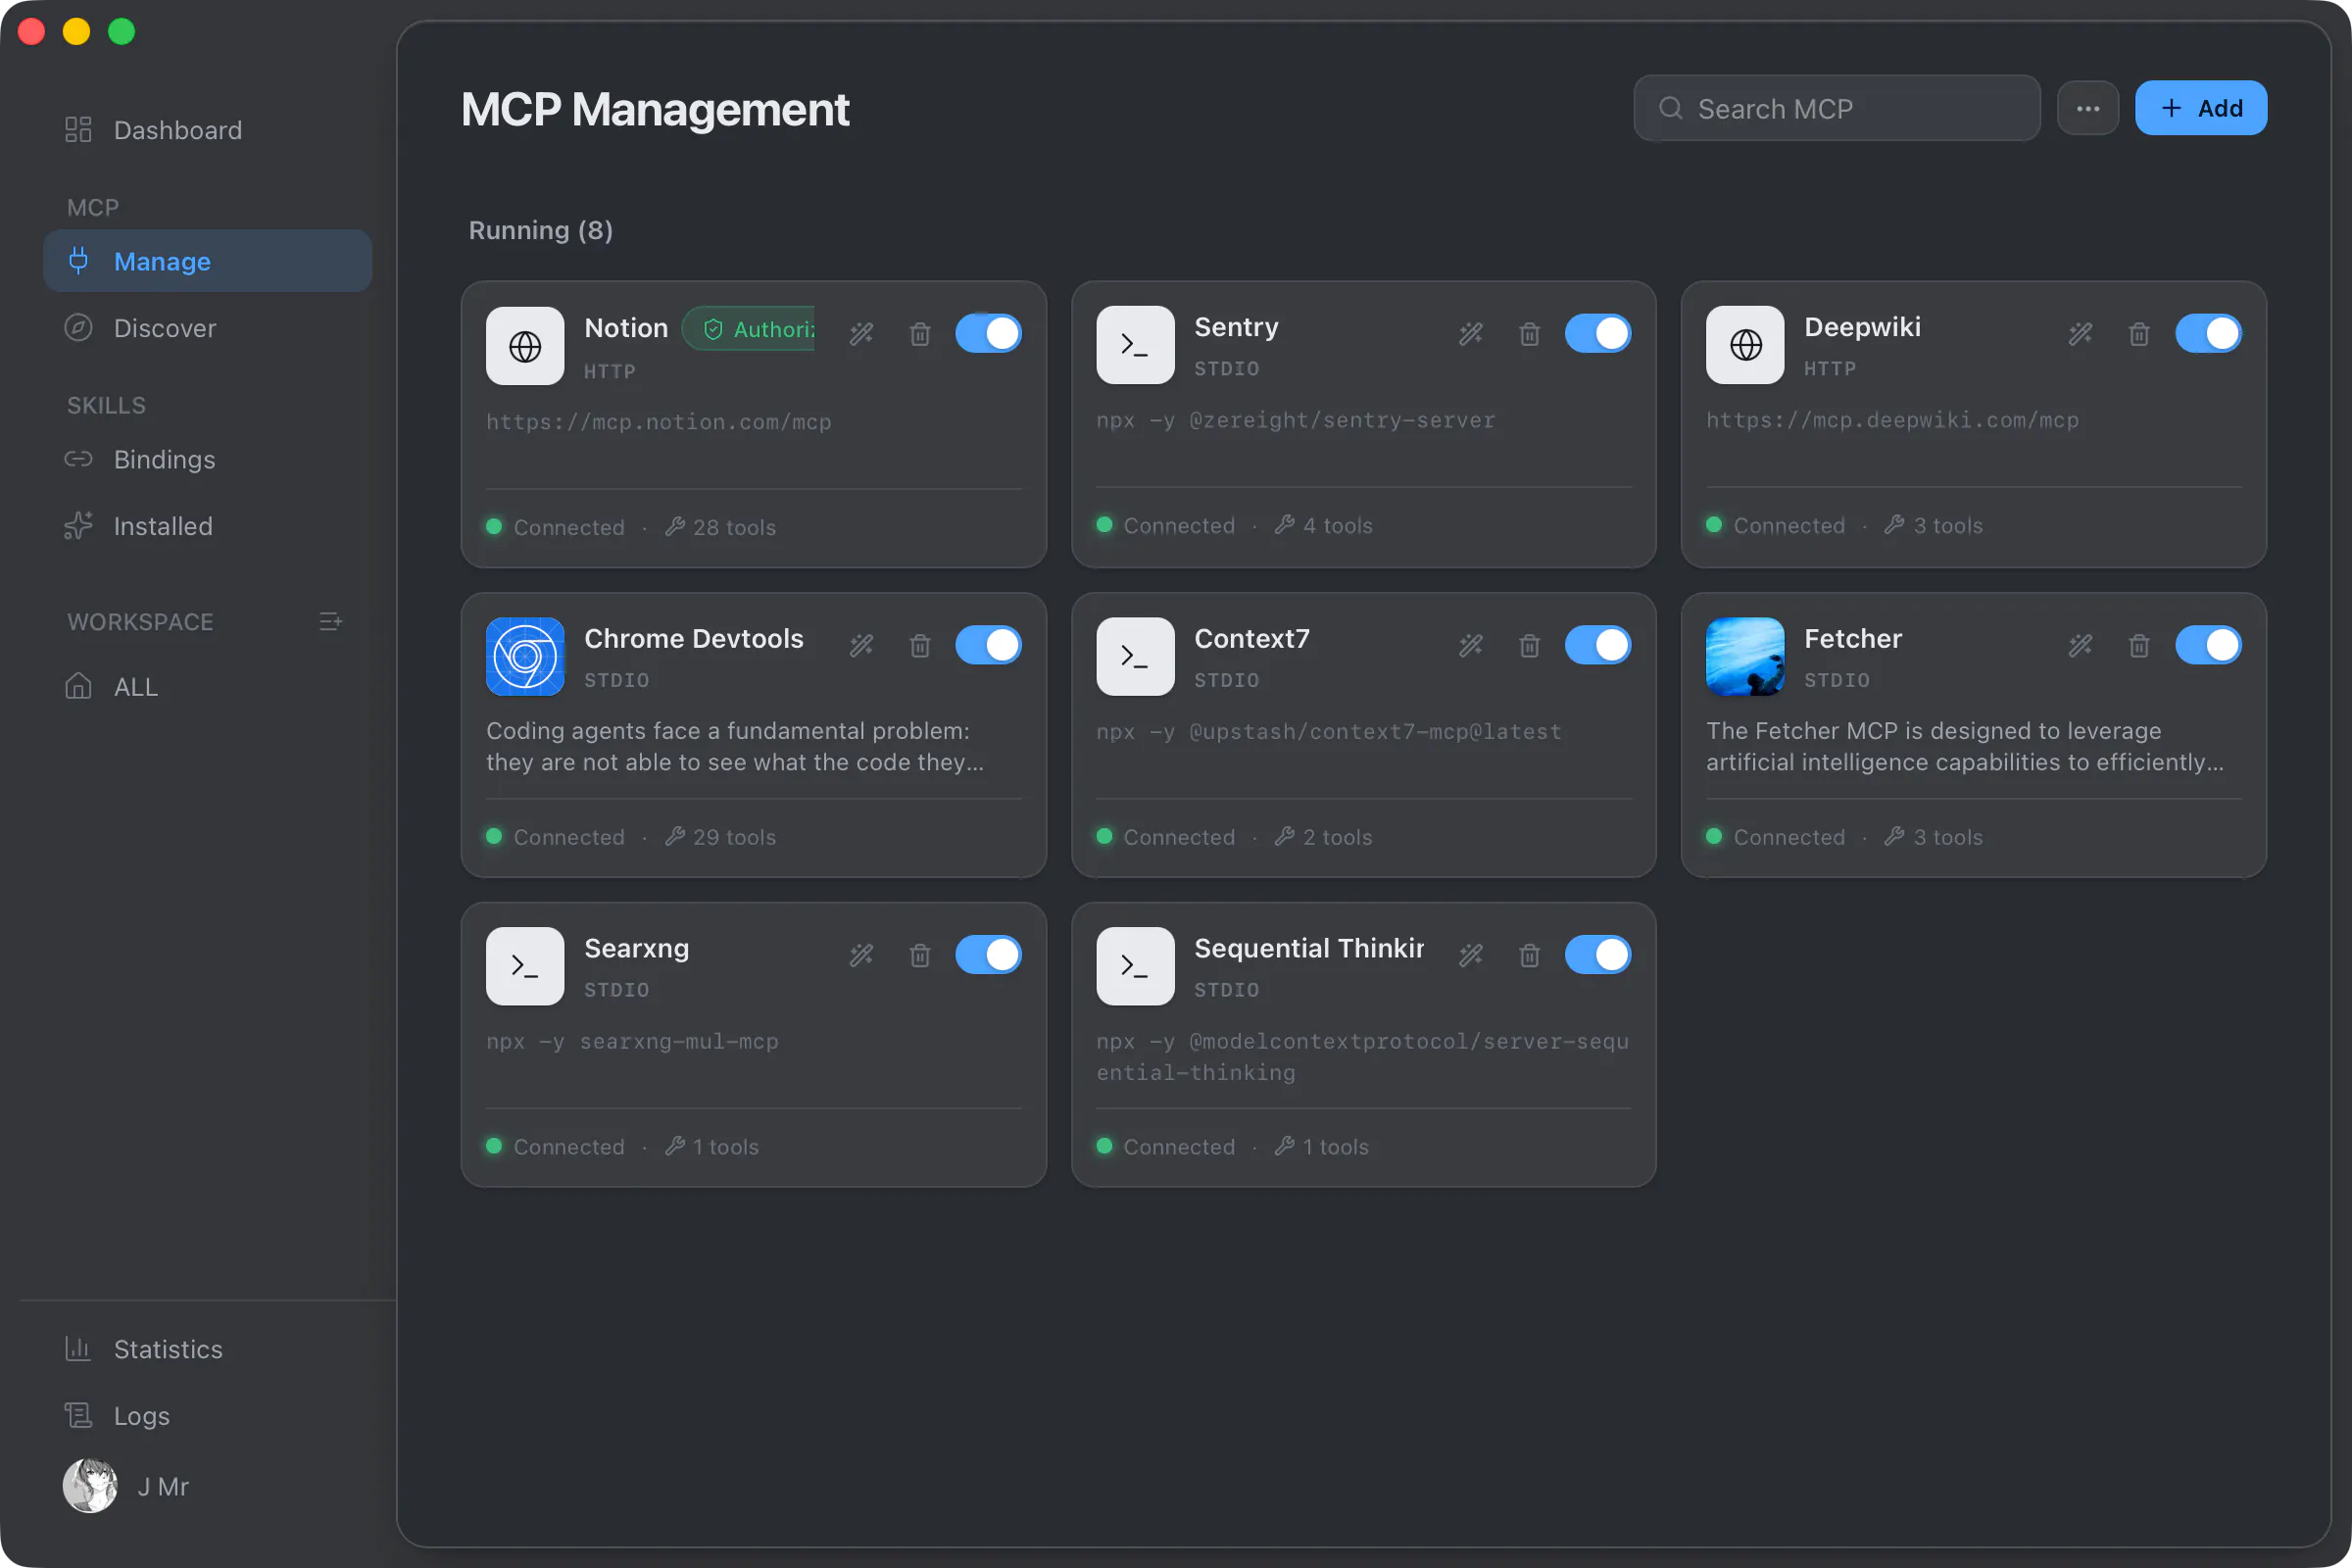Image resolution: width=2352 pixels, height=1568 pixels.
Task: Open Statistics from the sidebar
Action: (208, 1349)
